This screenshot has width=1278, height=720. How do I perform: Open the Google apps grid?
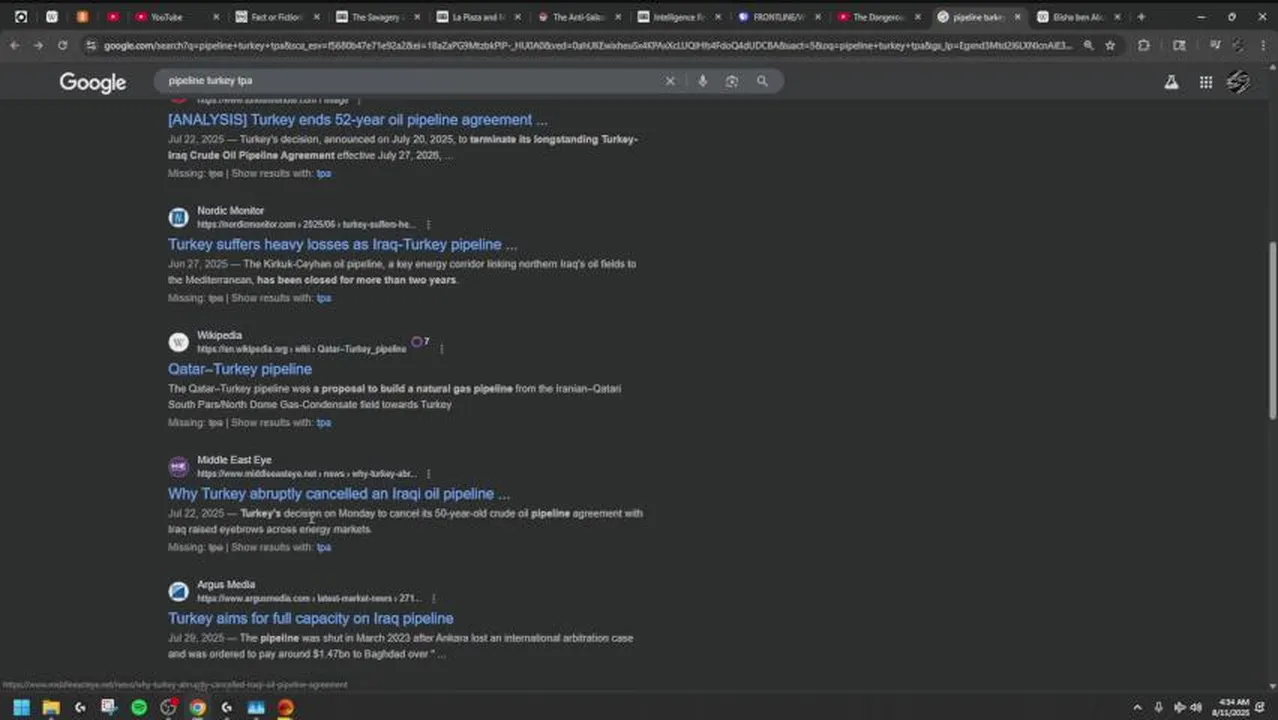point(1206,82)
